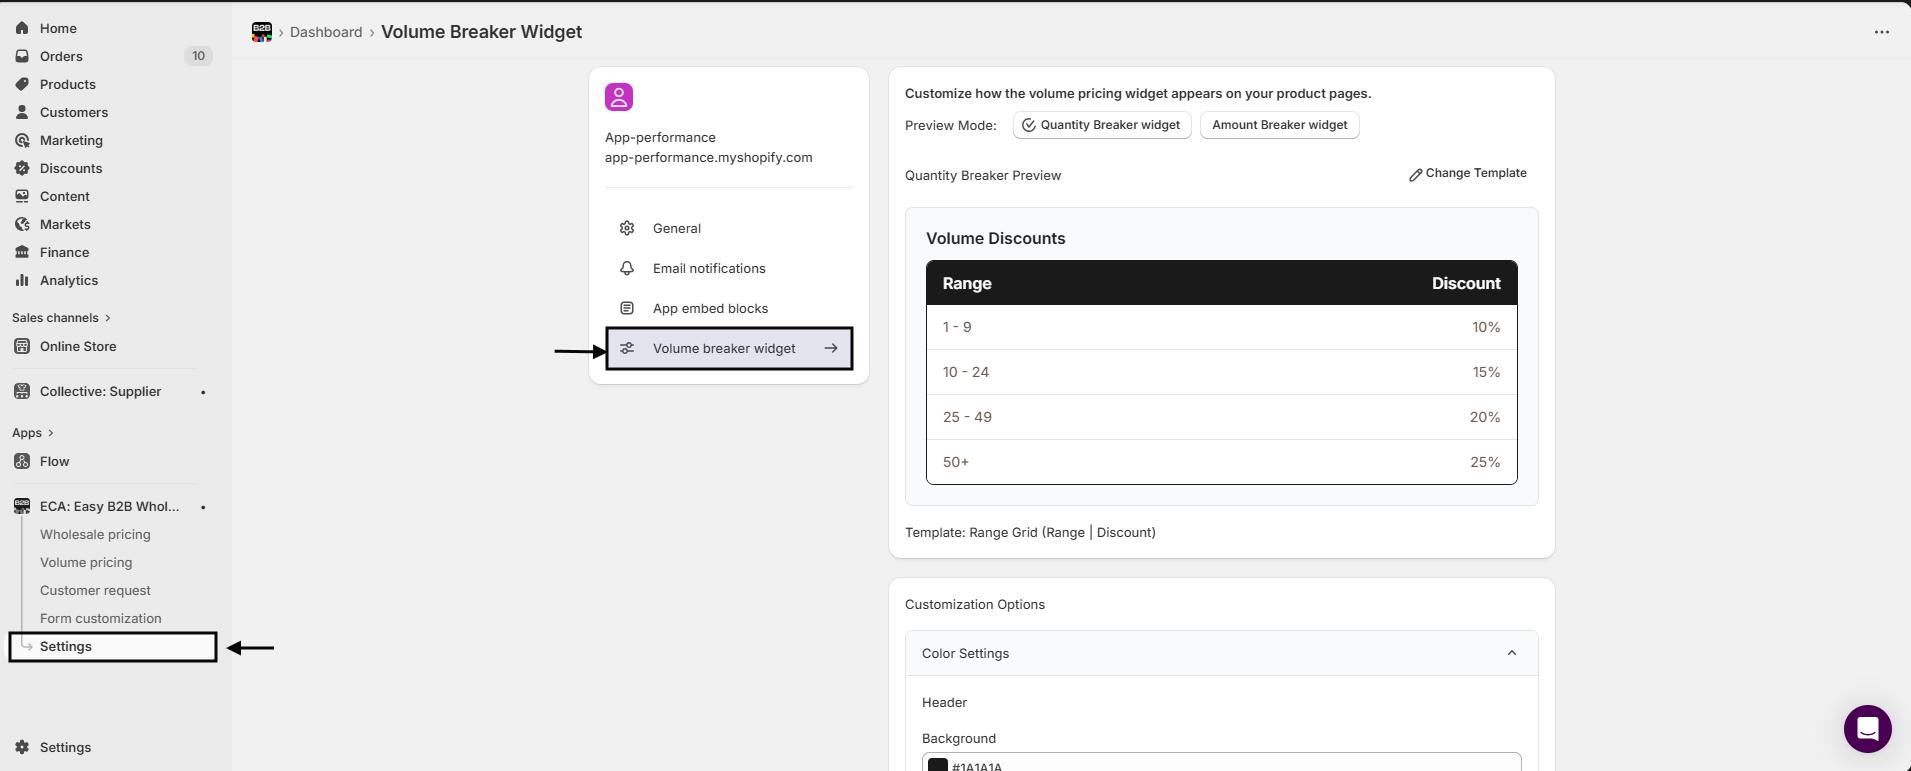Open the chat support bubble icon
1911x771 pixels.
tap(1867, 728)
